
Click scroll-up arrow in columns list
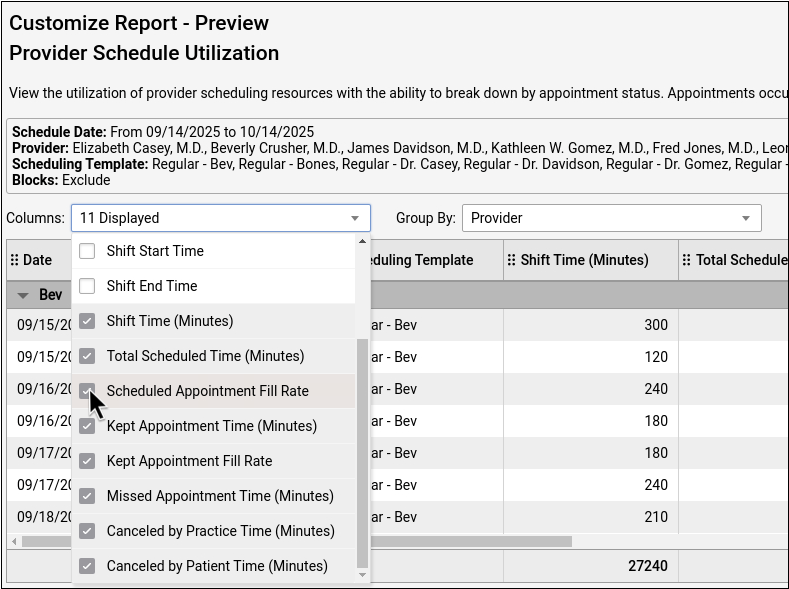[x=362, y=242]
